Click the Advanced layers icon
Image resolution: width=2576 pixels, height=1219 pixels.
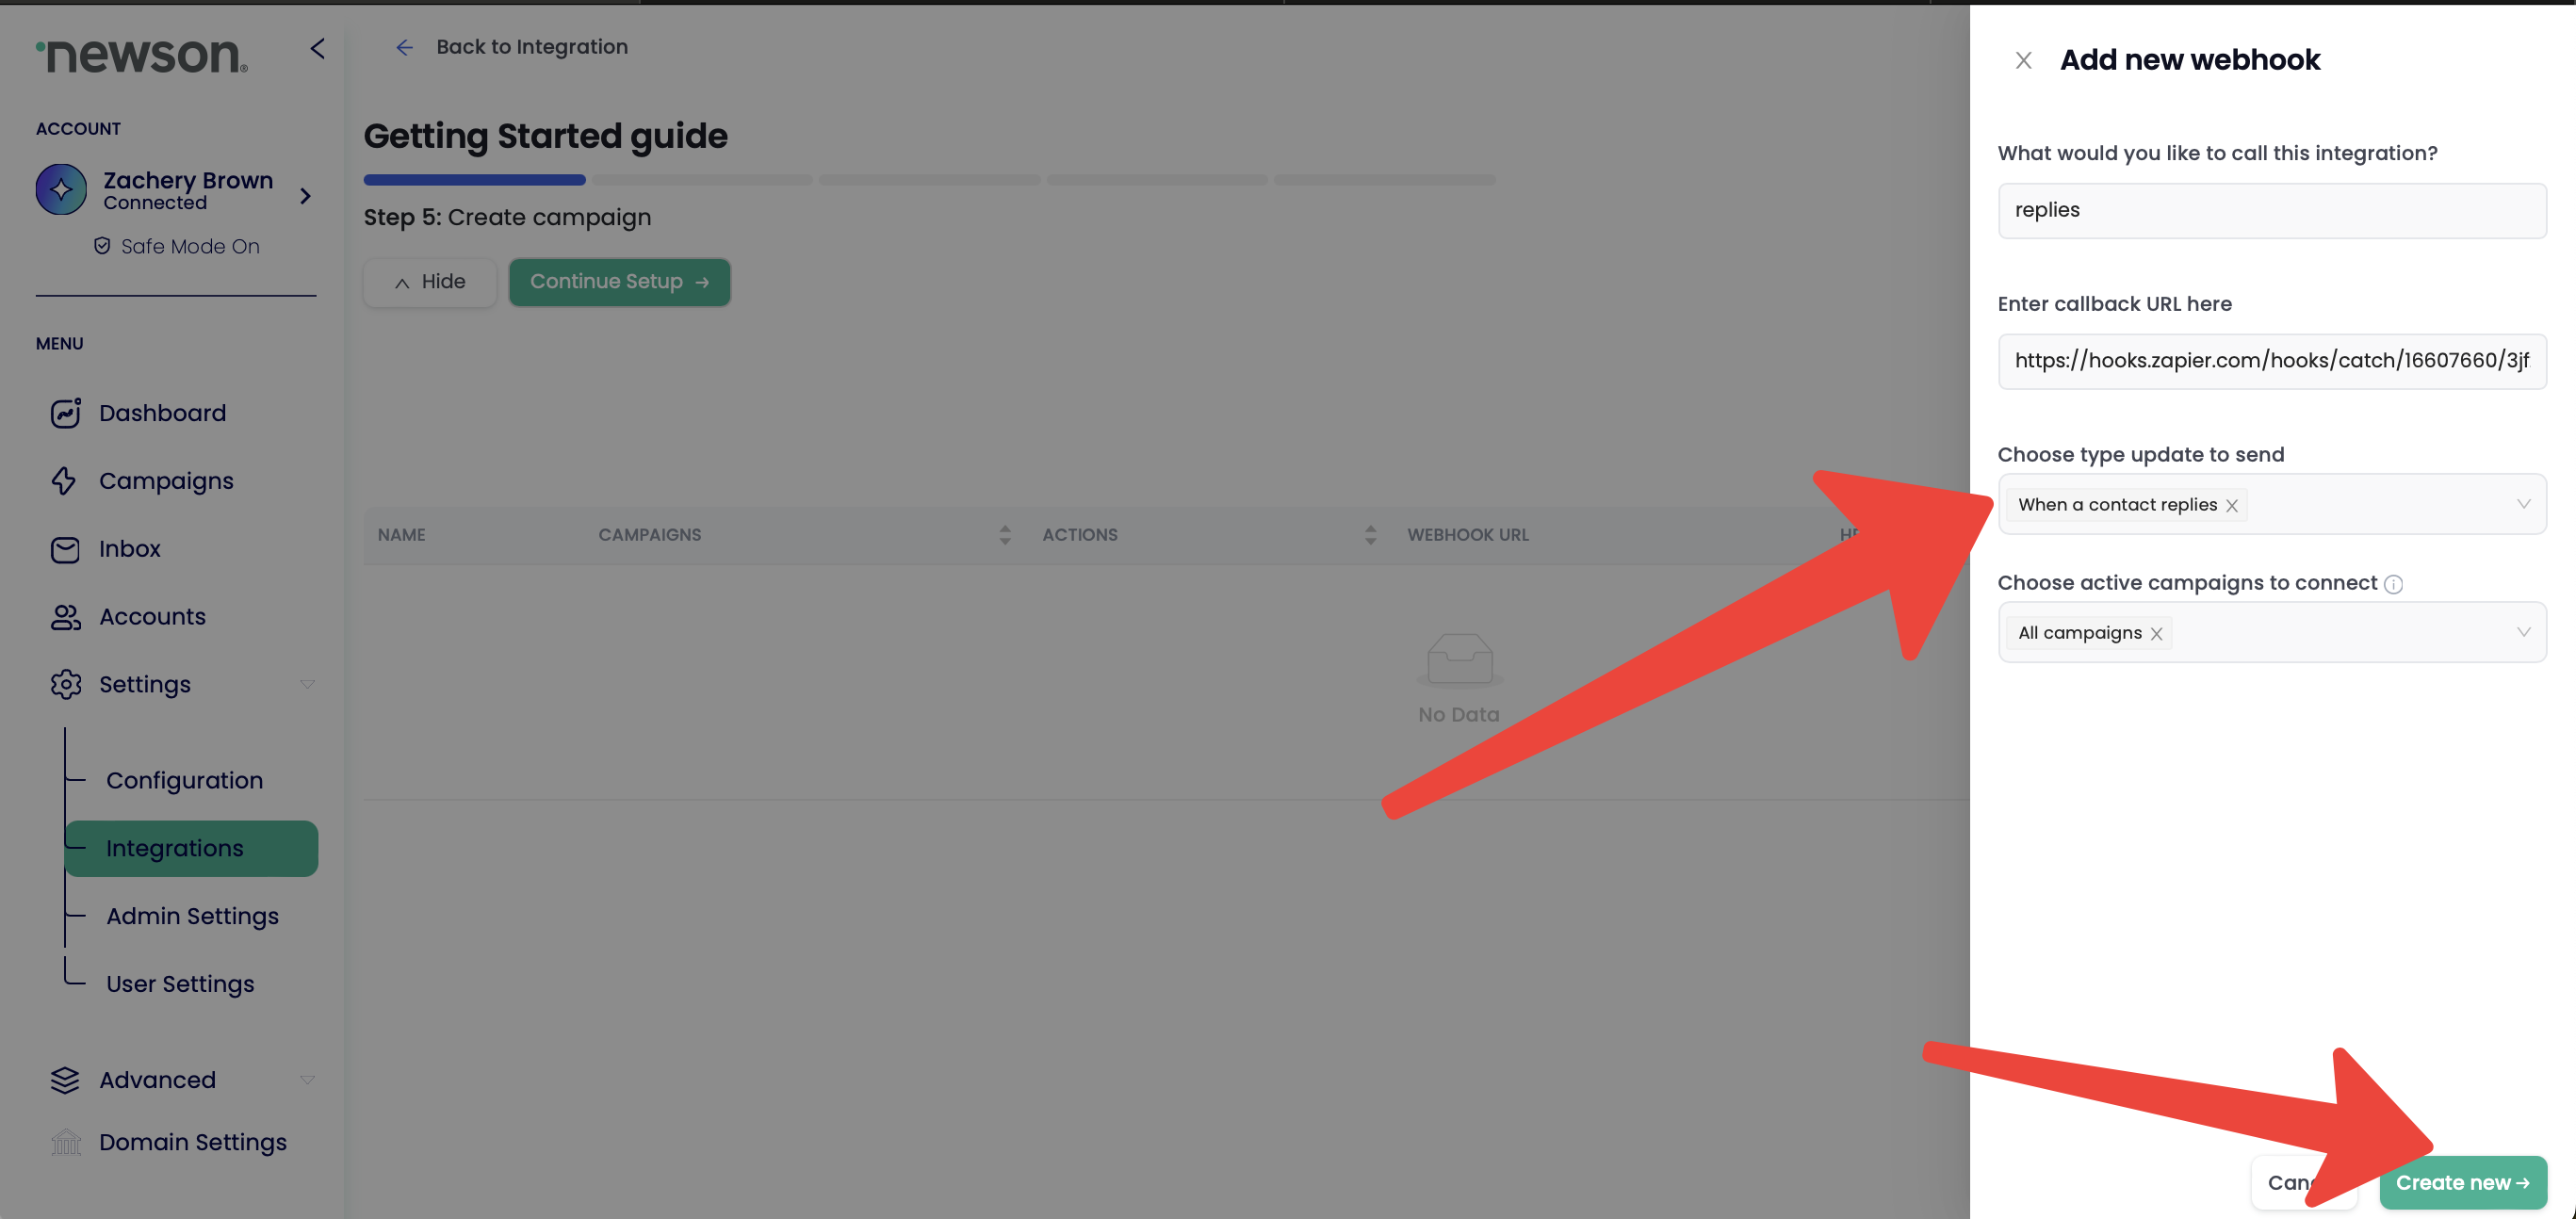[x=65, y=1080]
